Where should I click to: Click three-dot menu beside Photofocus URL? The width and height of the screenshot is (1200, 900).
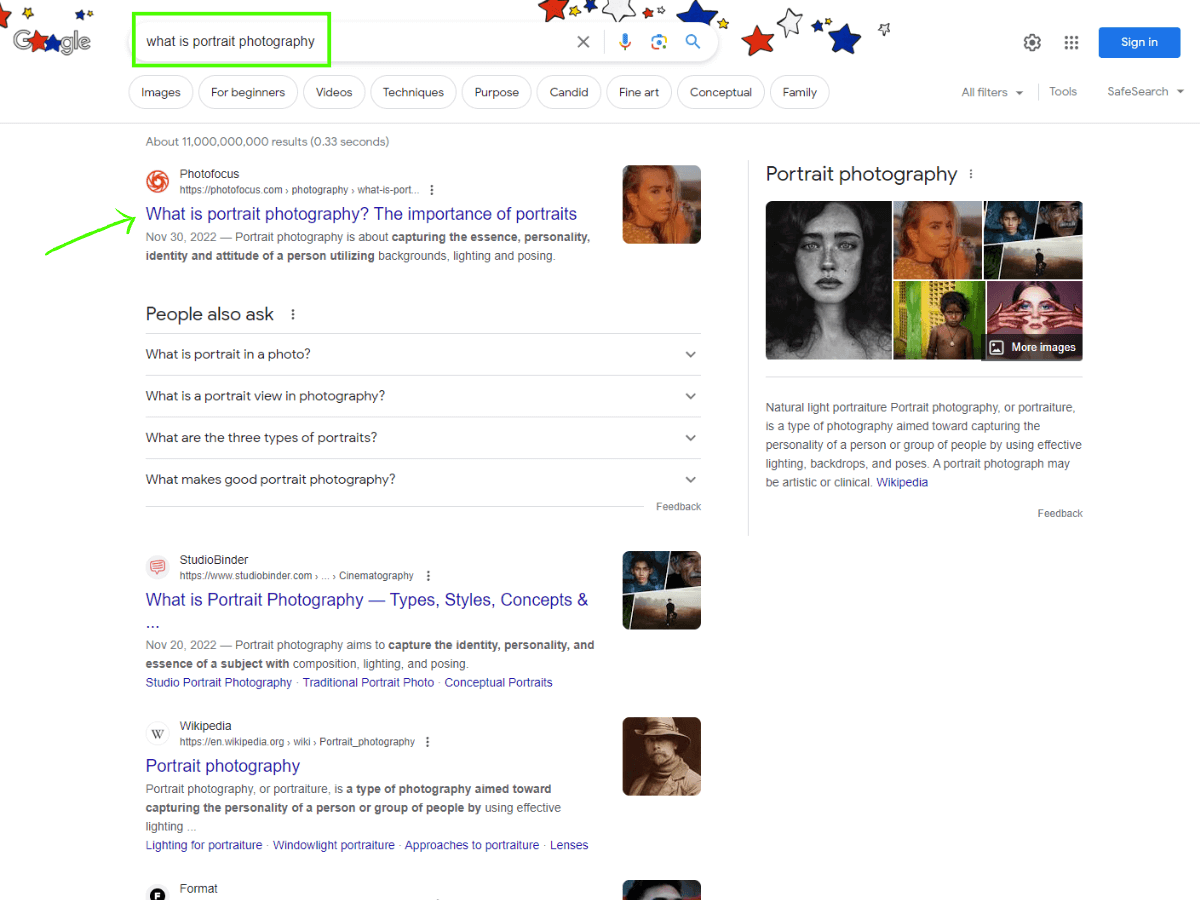(432, 190)
